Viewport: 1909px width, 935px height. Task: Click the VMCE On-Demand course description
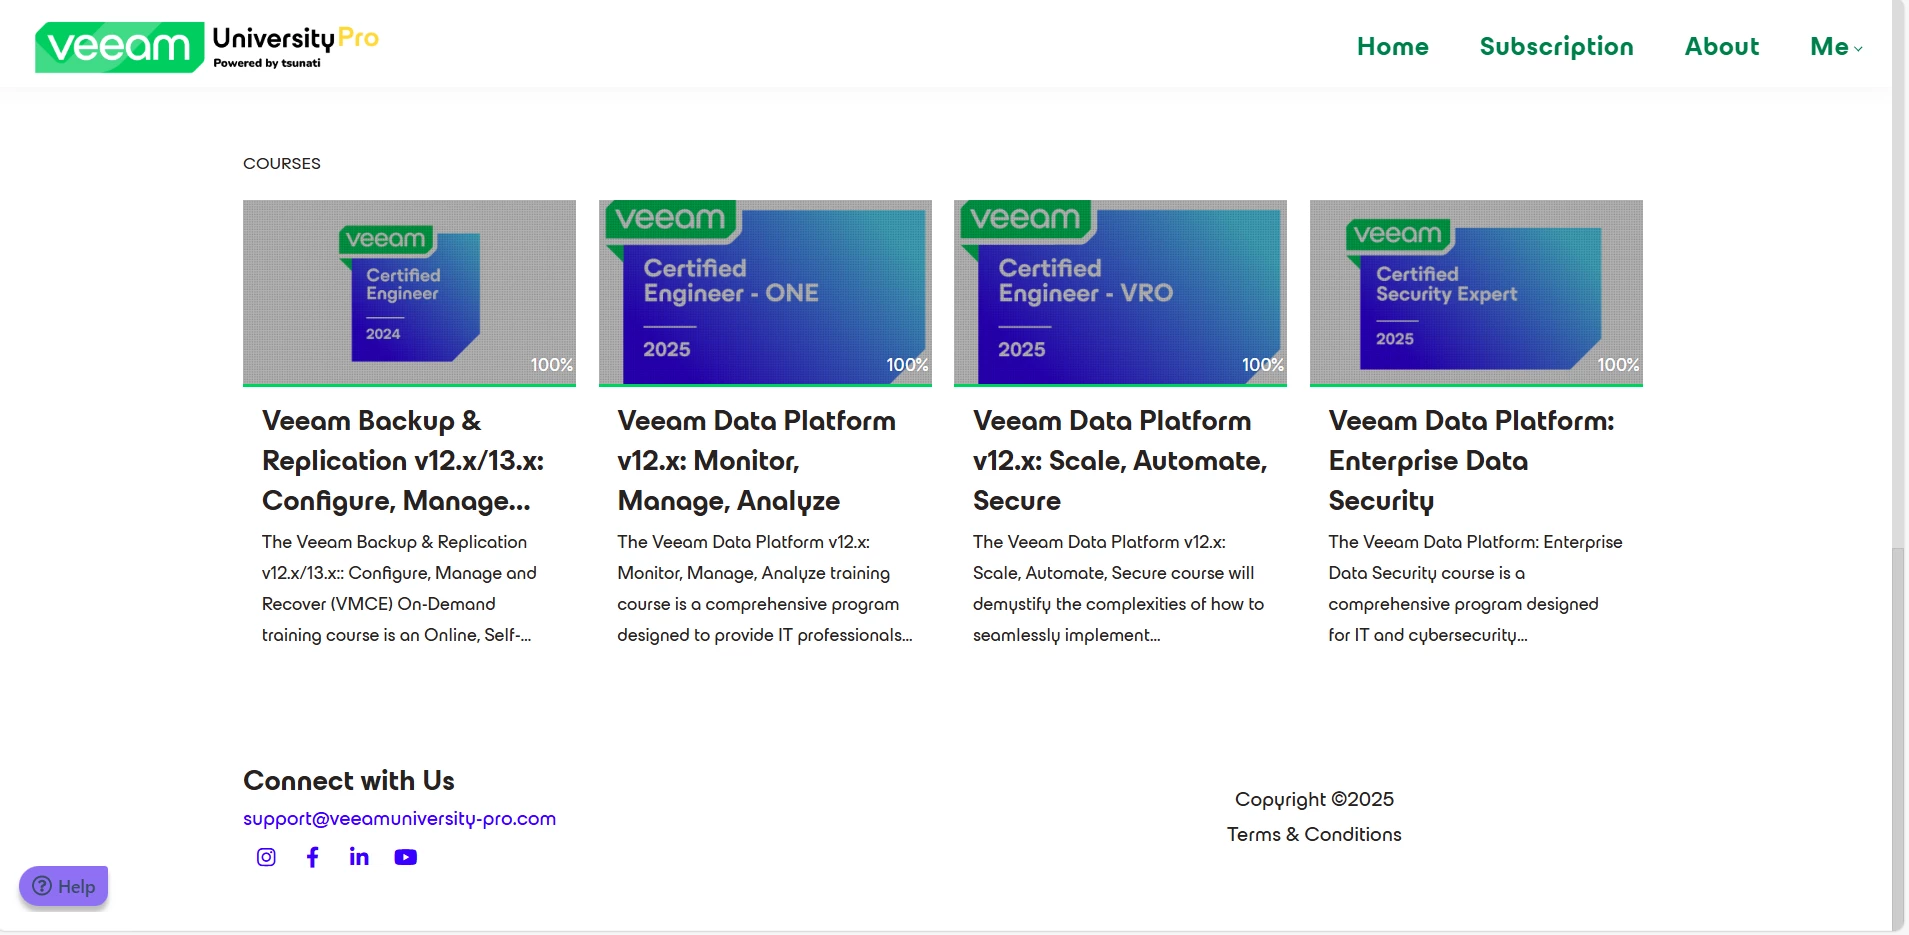tap(399, 588)
